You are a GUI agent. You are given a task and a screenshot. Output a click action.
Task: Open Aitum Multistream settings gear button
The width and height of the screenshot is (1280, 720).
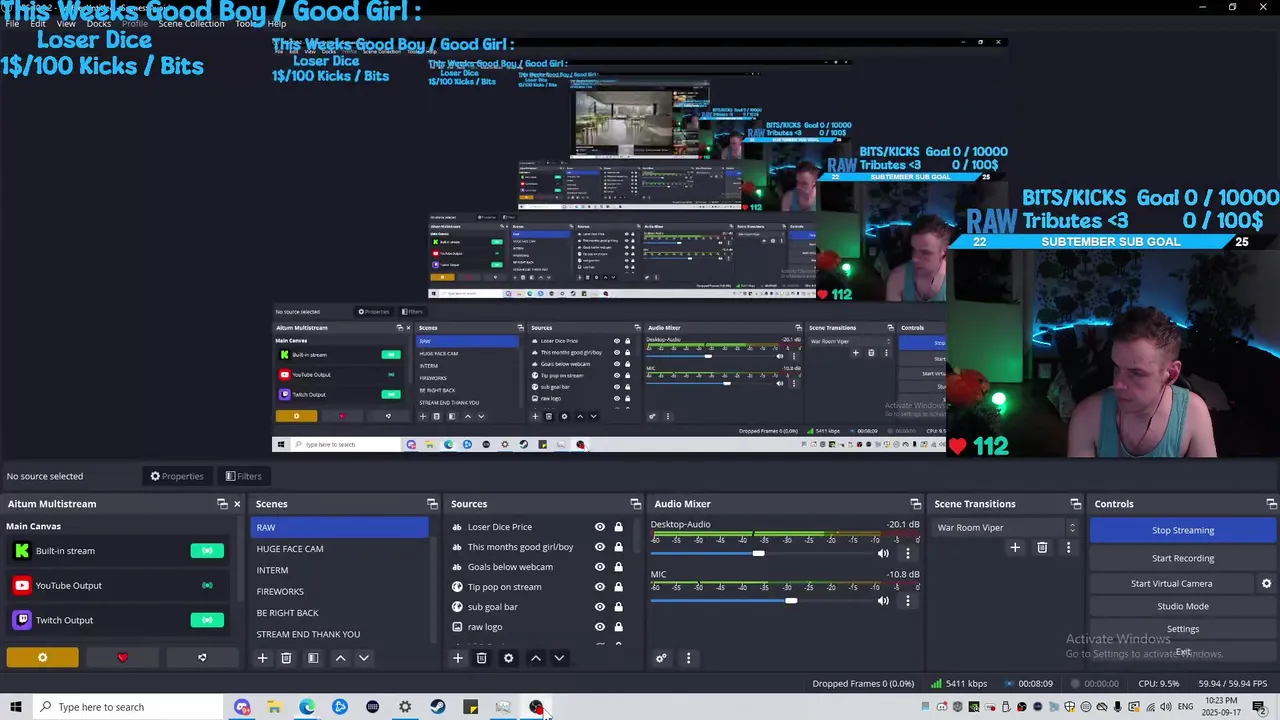click(x=42, y=658)
